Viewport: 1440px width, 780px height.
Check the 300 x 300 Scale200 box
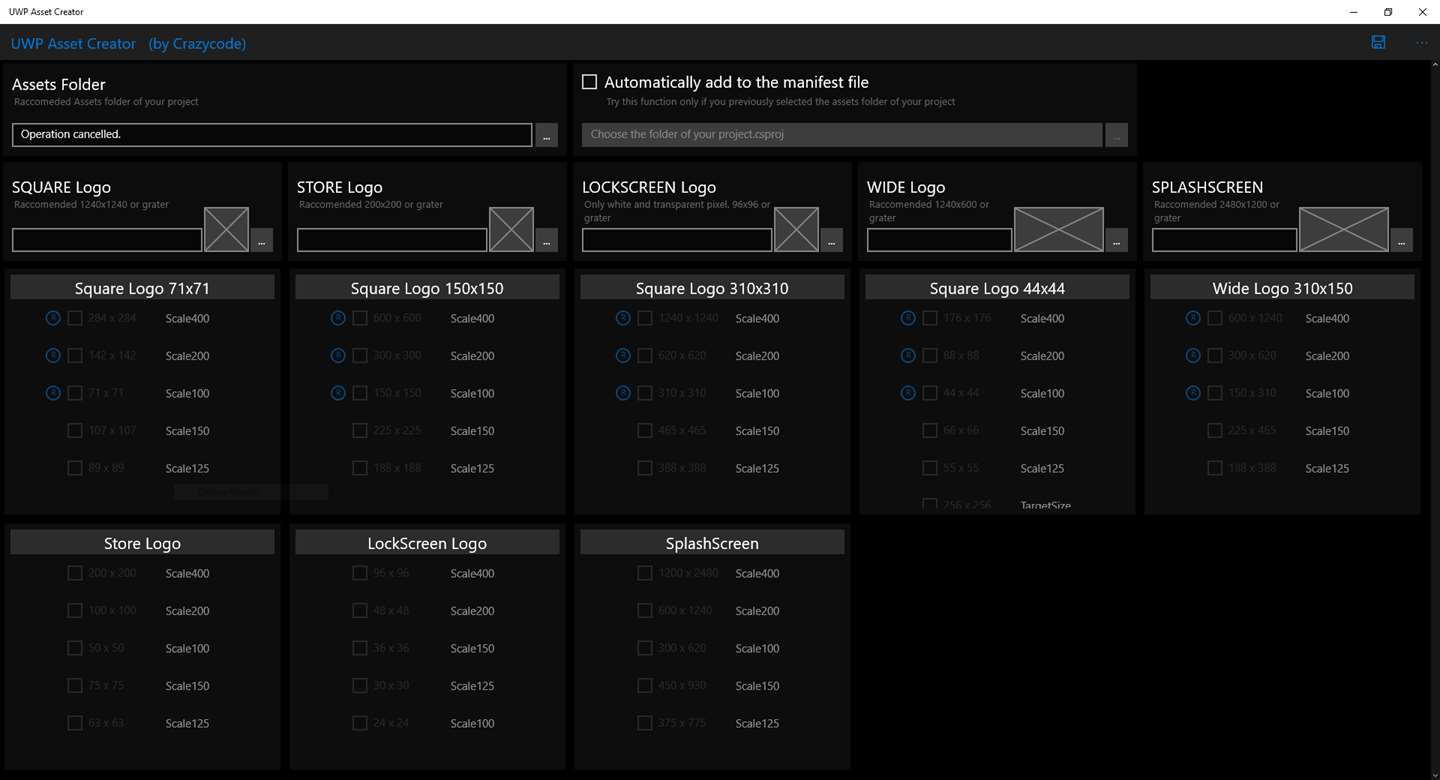(x=360, y=355)
